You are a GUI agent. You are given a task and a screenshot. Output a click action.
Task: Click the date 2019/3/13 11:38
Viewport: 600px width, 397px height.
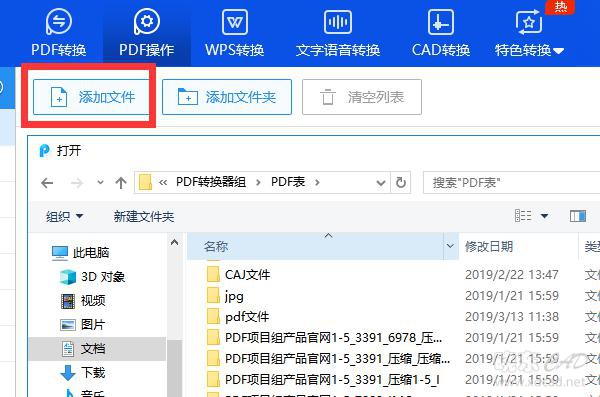tap(512, 317)
